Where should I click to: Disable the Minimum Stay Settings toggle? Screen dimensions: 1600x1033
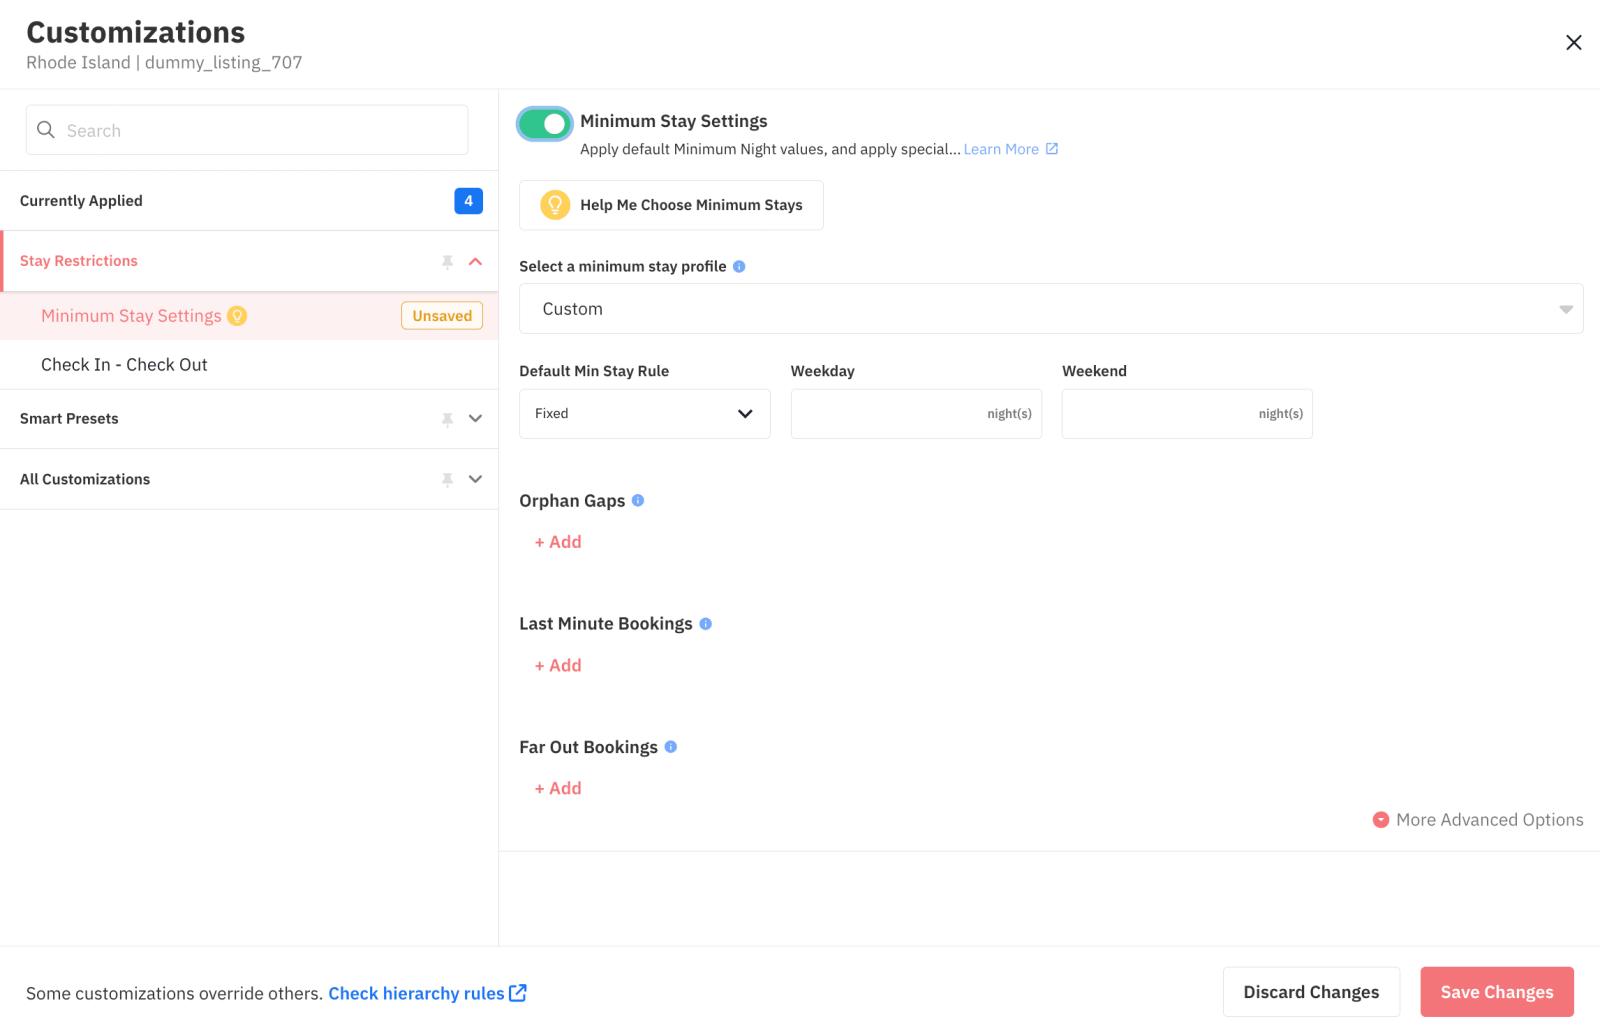pyautogui.click(x=545, y=123)
